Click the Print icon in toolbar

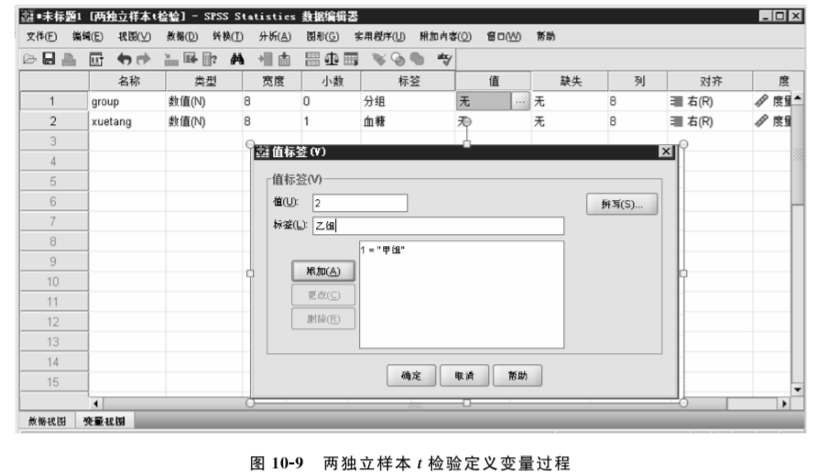(x=68, y=59)
